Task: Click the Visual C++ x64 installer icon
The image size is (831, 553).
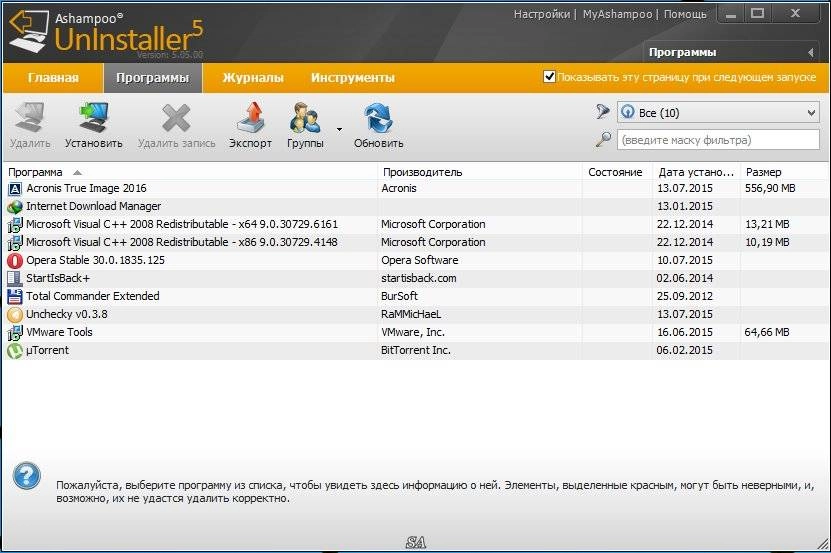Action: point(15,224)
